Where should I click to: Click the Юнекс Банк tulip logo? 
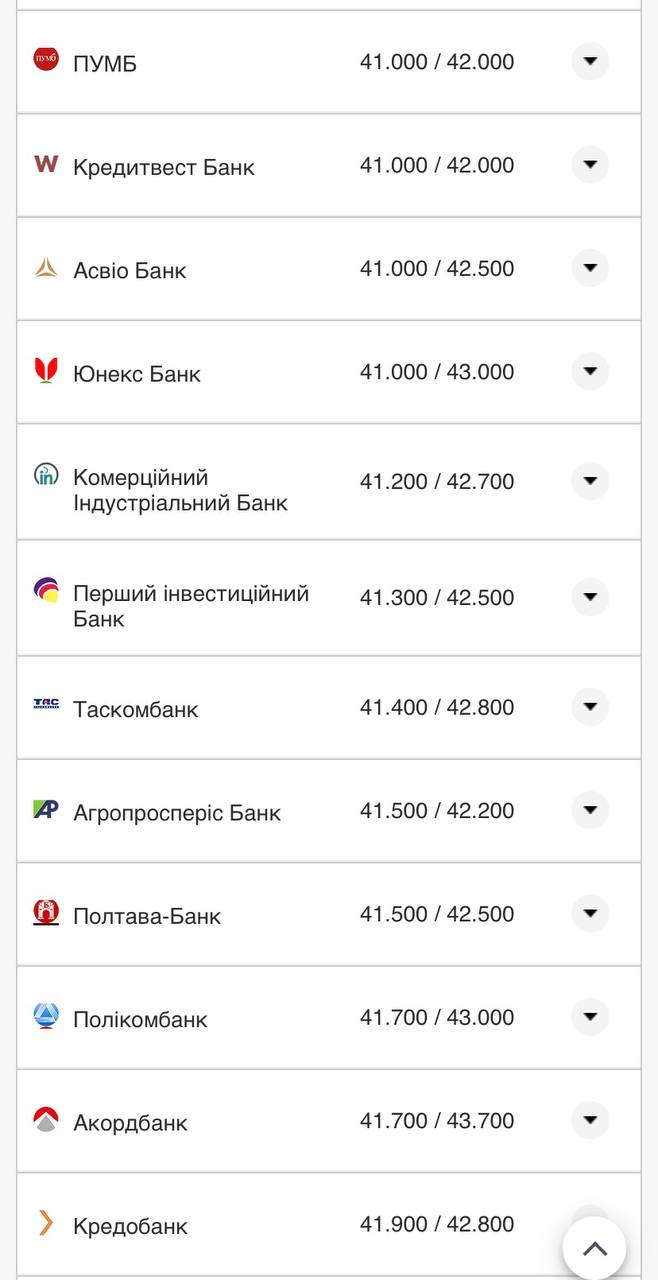pyautogui.click(x=46, y=371)
